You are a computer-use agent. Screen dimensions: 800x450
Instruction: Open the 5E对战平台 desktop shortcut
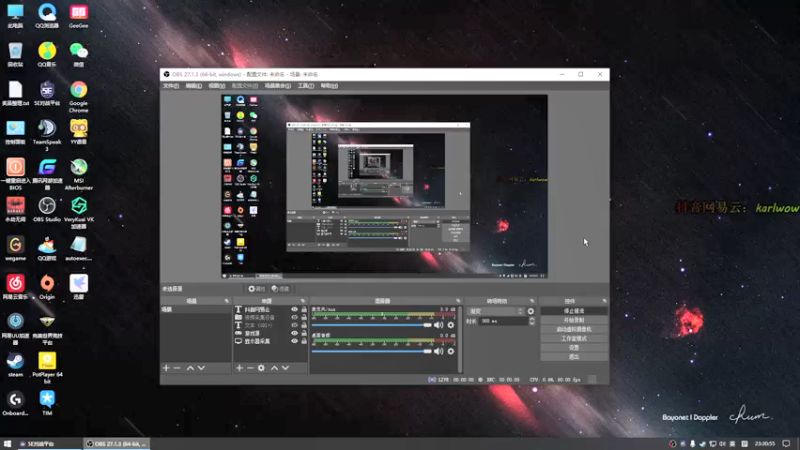pos(47,93)
